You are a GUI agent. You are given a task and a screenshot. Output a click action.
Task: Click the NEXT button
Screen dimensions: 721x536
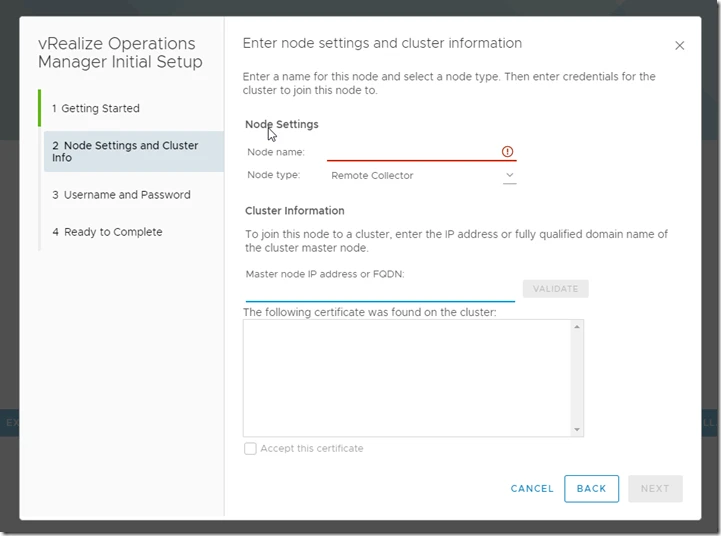655,489
